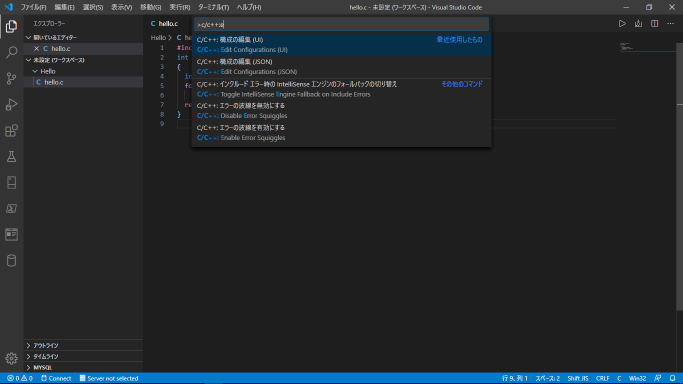Click Connect in the status bar

point(56,378)
